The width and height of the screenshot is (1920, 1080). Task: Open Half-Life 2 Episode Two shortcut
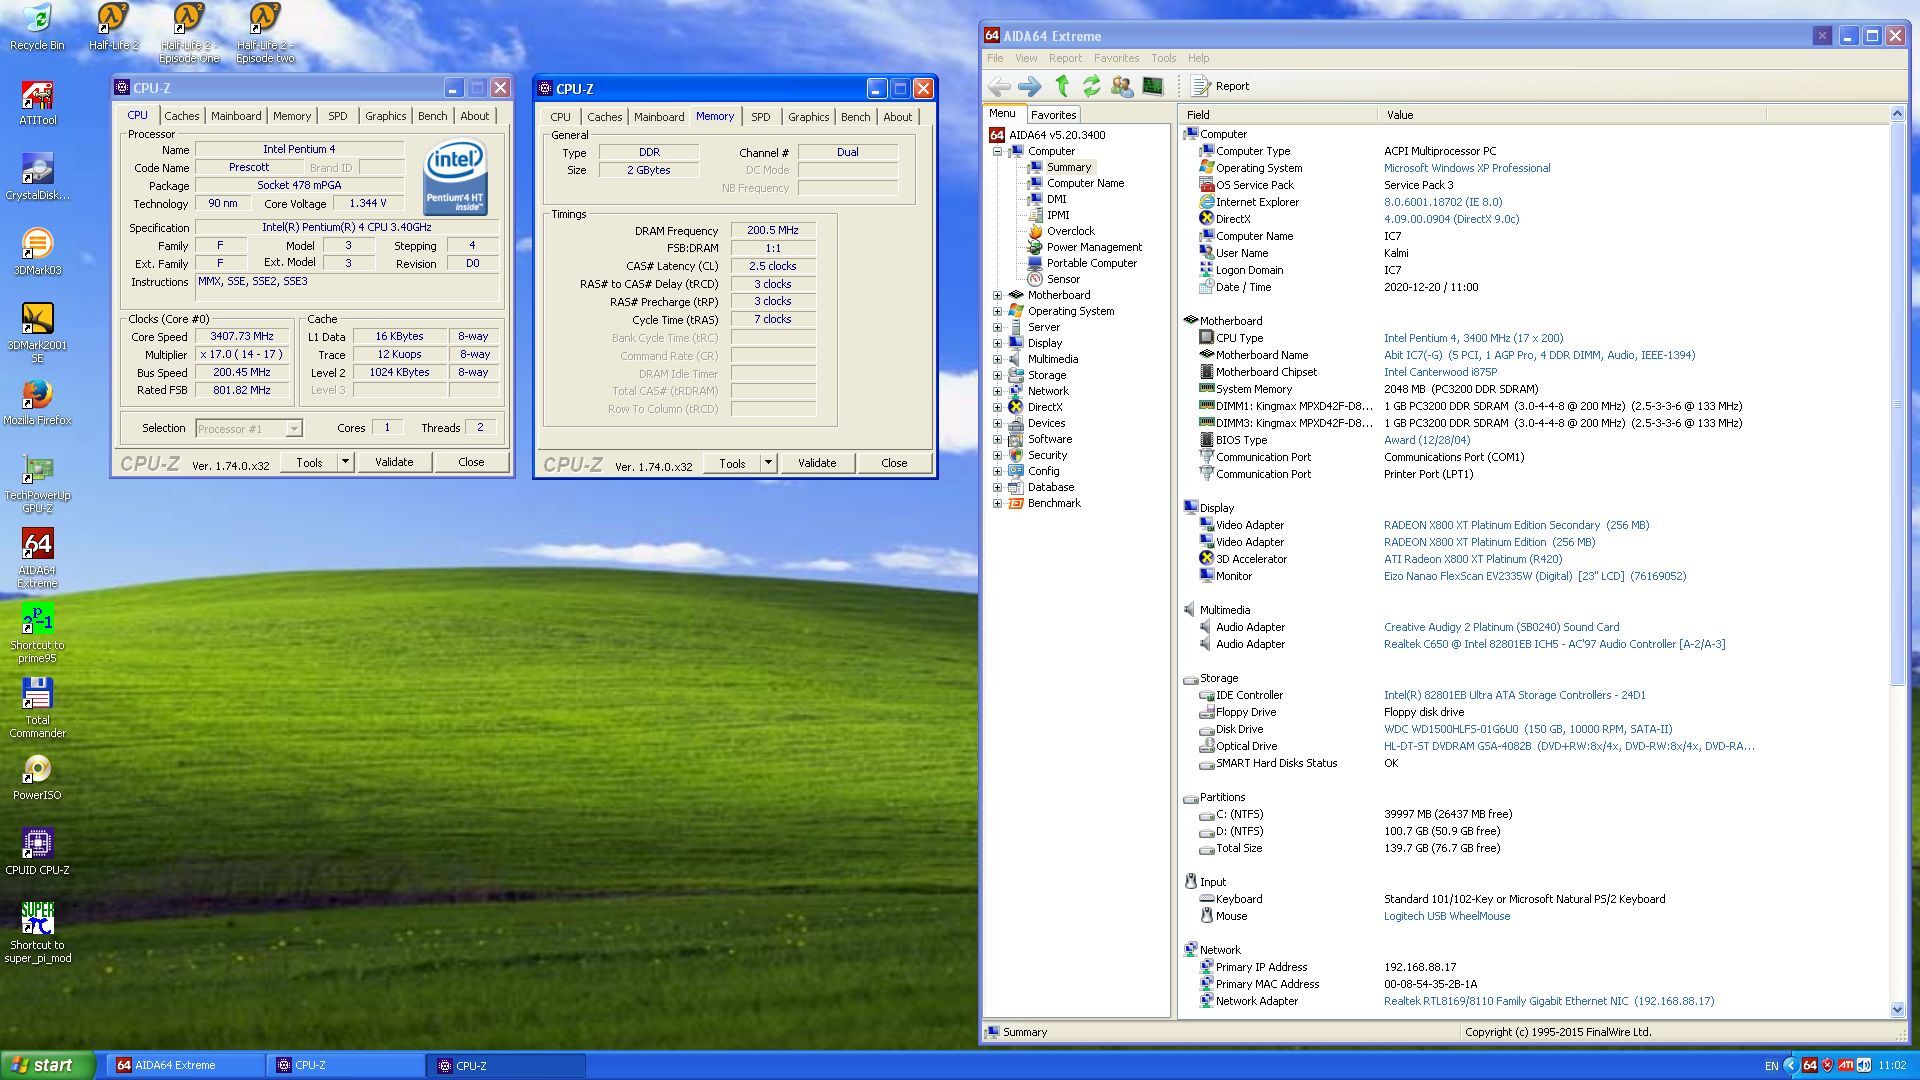coord(265,33)
